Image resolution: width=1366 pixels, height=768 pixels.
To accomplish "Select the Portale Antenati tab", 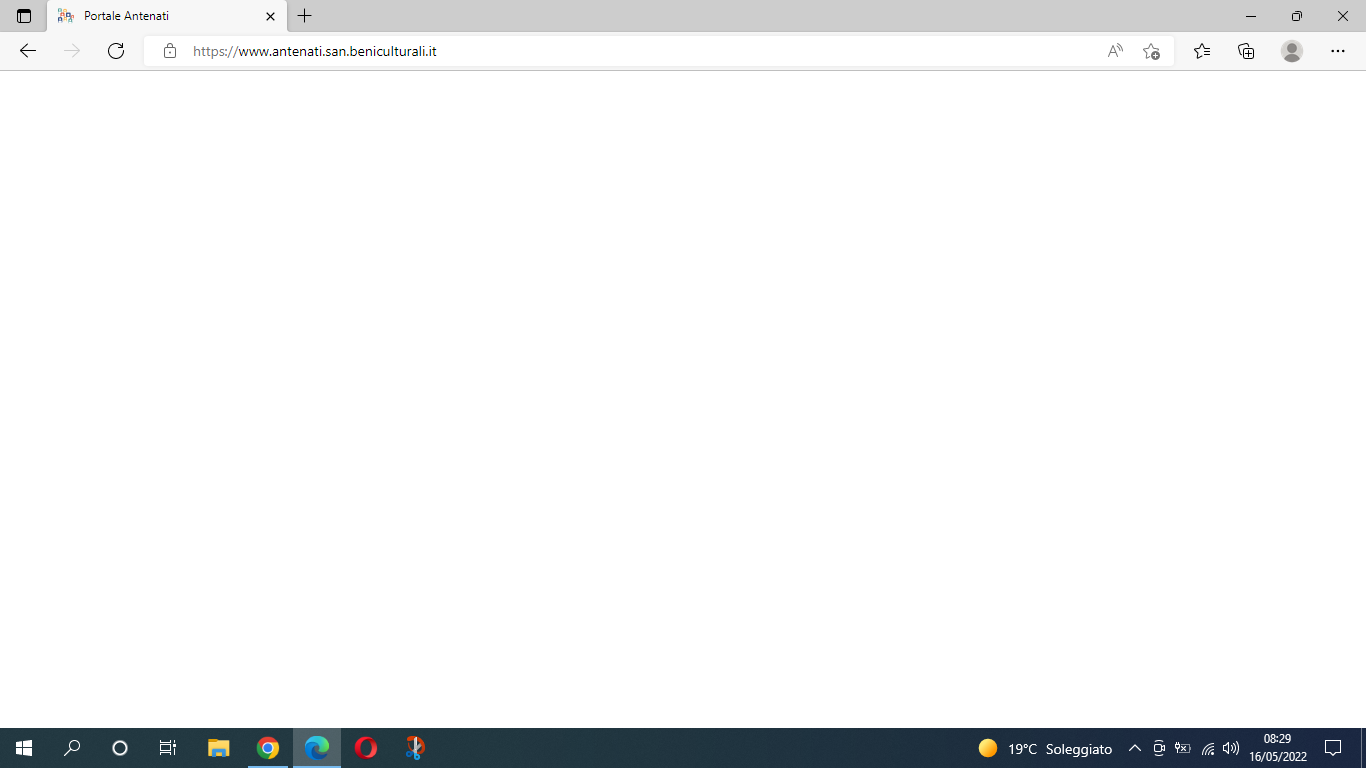I will [x=166, y=16].
